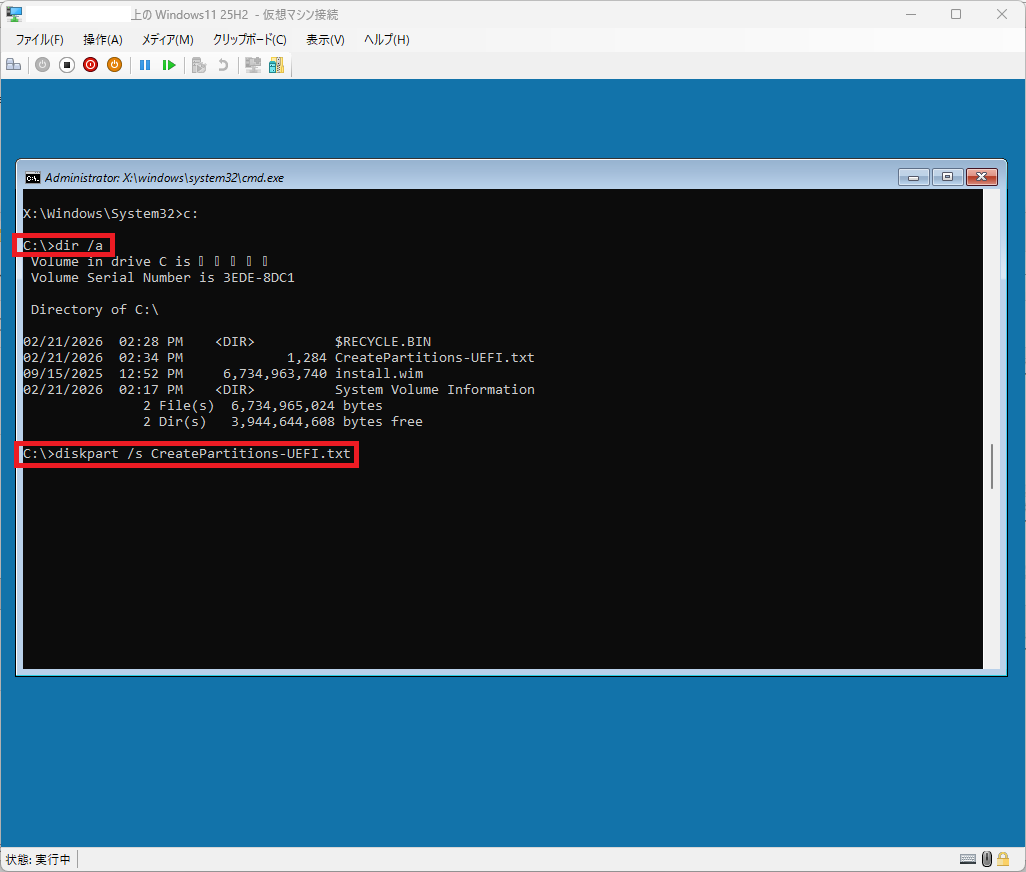1026x872 pixels.
Task: Click the 'diskpart /s' command line
Action: 186,453
